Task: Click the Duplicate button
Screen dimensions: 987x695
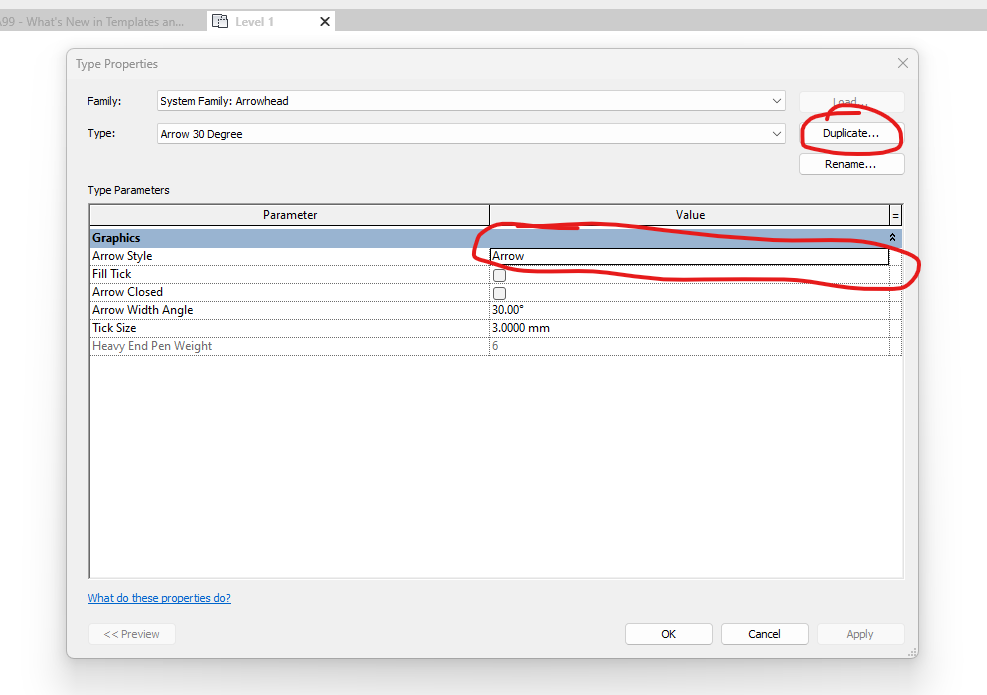Action: coord(850,133)
